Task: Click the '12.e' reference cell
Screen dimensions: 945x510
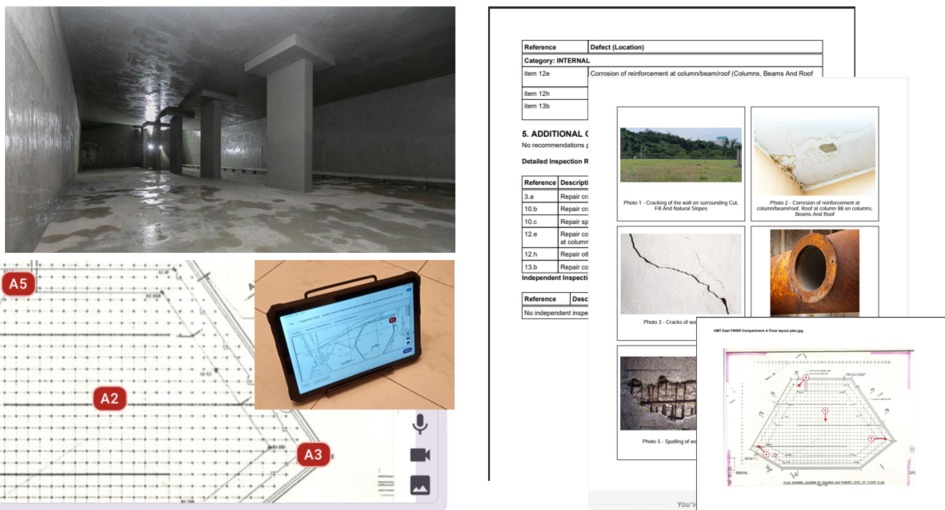Action: pos(540,238)
